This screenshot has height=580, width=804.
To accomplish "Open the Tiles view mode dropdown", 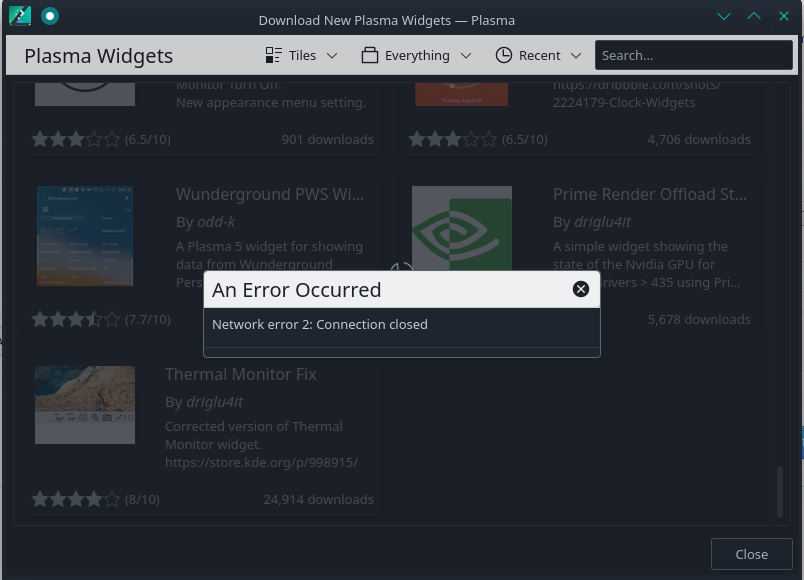I will pos(302,55).
